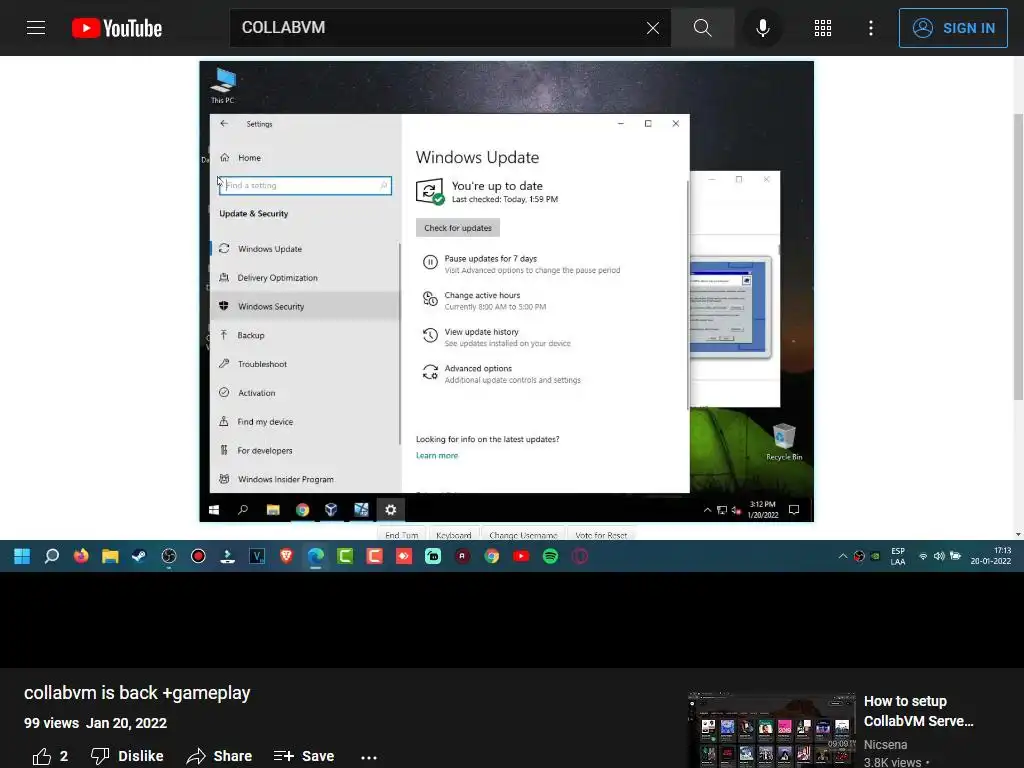1024x768 pixels.
Task: Expand host tray overflow chevron
Action: [x=842, y=556]
